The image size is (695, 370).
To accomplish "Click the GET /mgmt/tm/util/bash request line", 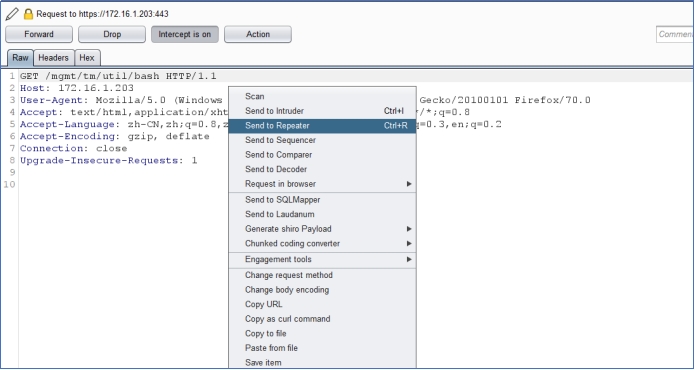I will click(118, 76).
